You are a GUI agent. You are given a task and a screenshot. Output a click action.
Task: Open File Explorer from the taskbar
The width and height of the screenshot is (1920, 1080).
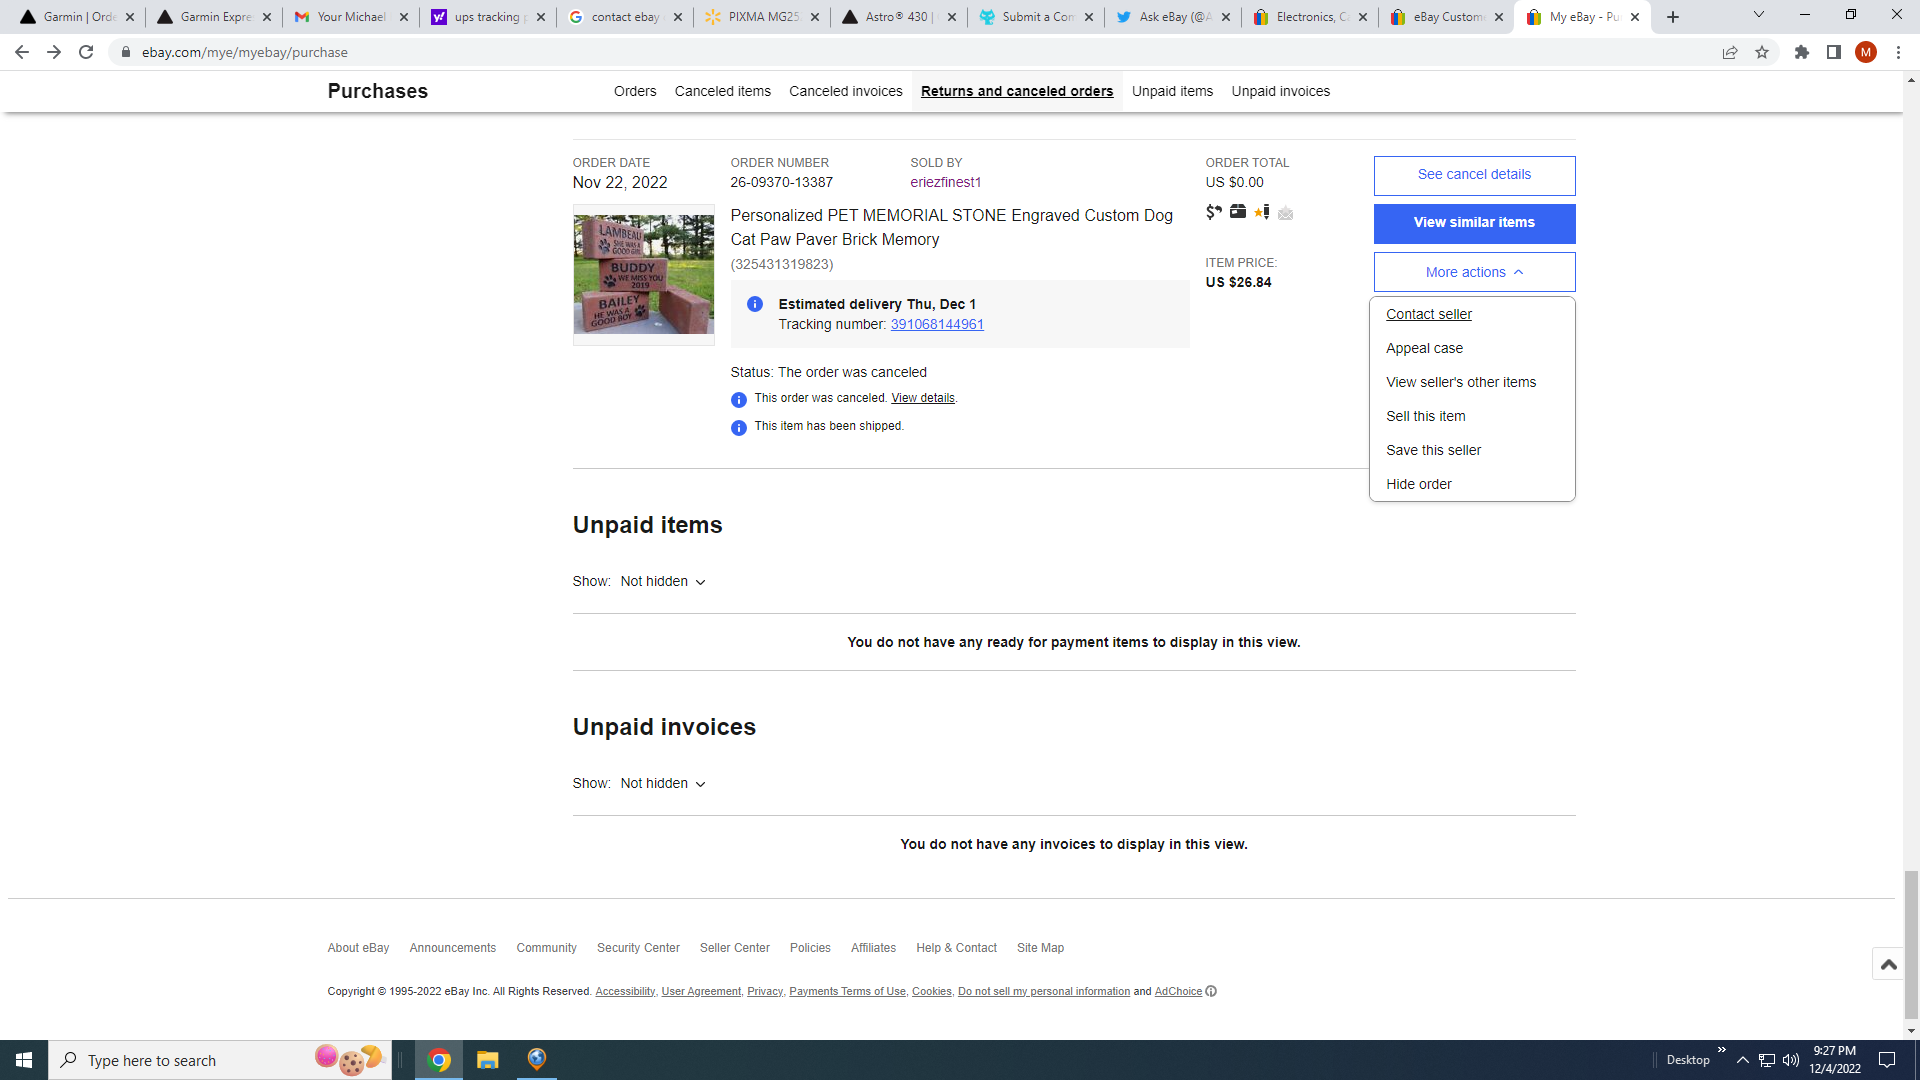tap(487, 1060)
